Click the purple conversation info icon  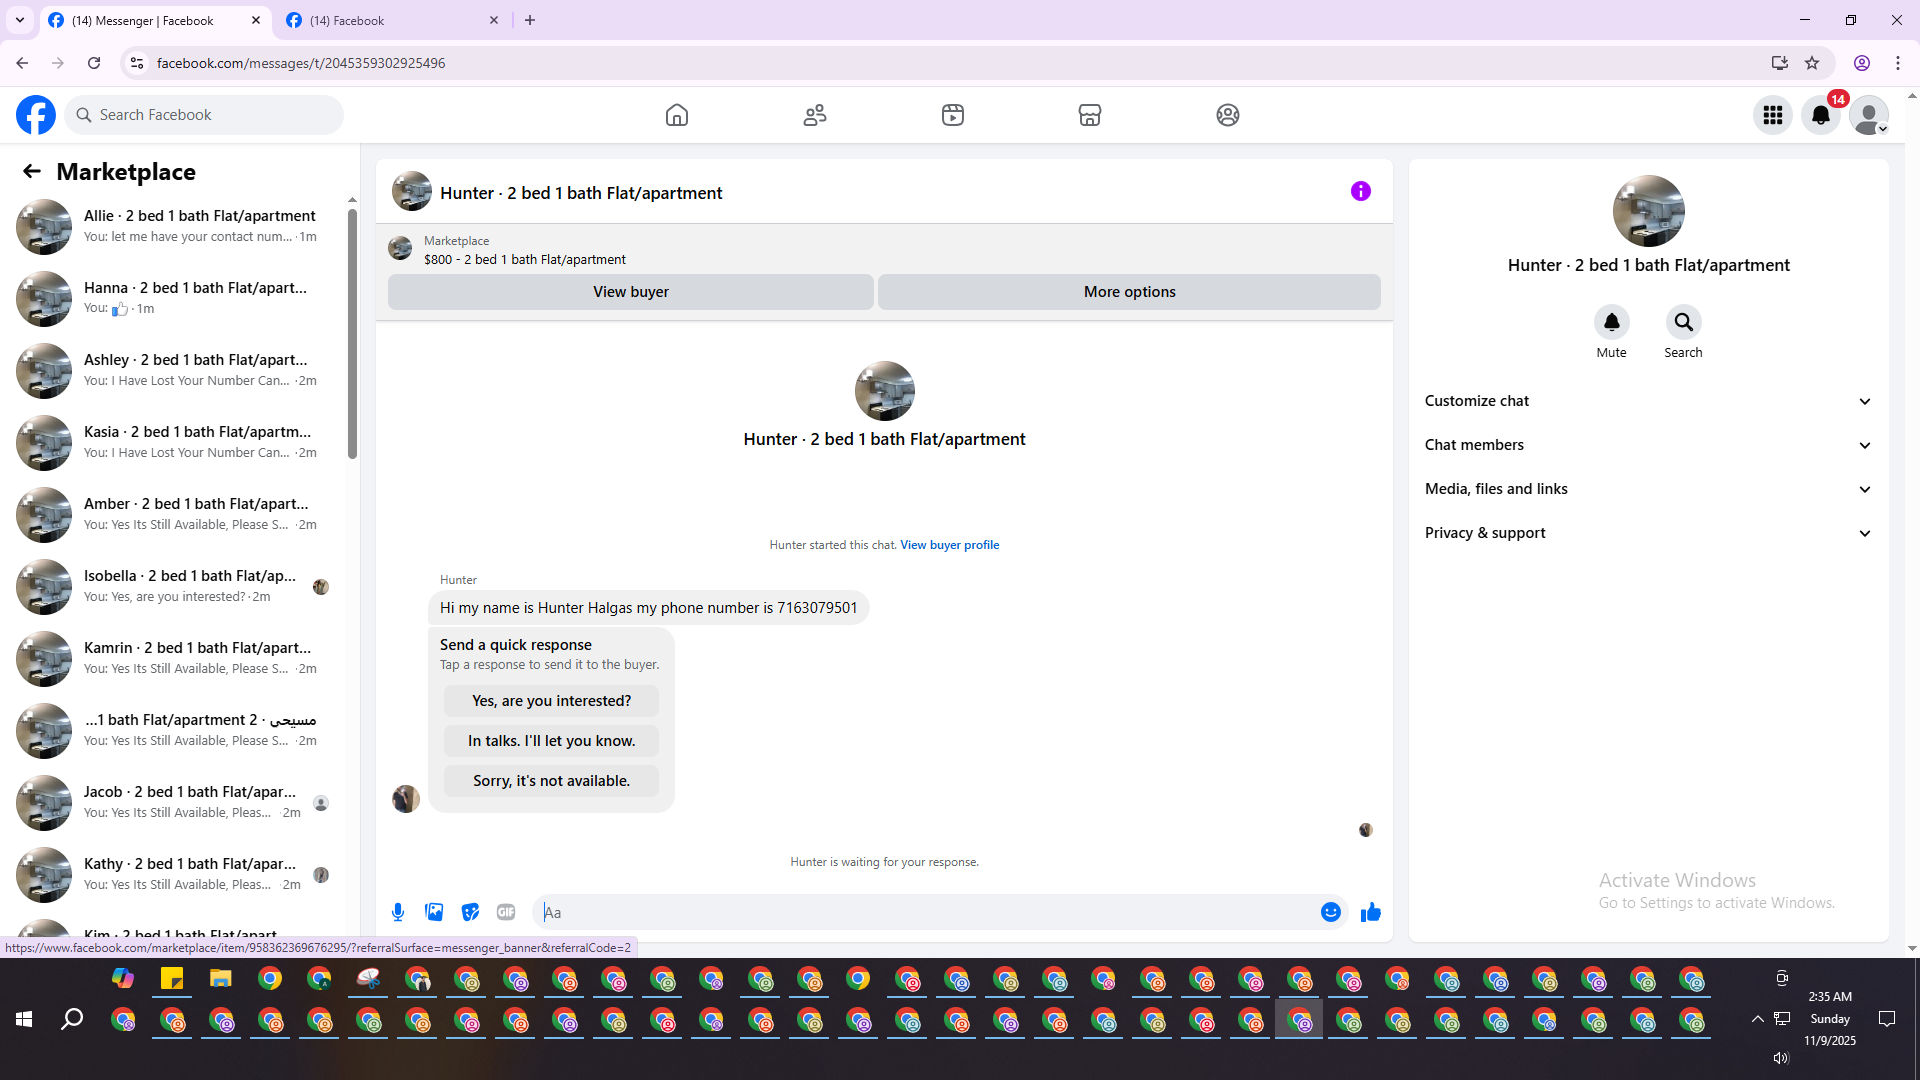click(1360, 191)
